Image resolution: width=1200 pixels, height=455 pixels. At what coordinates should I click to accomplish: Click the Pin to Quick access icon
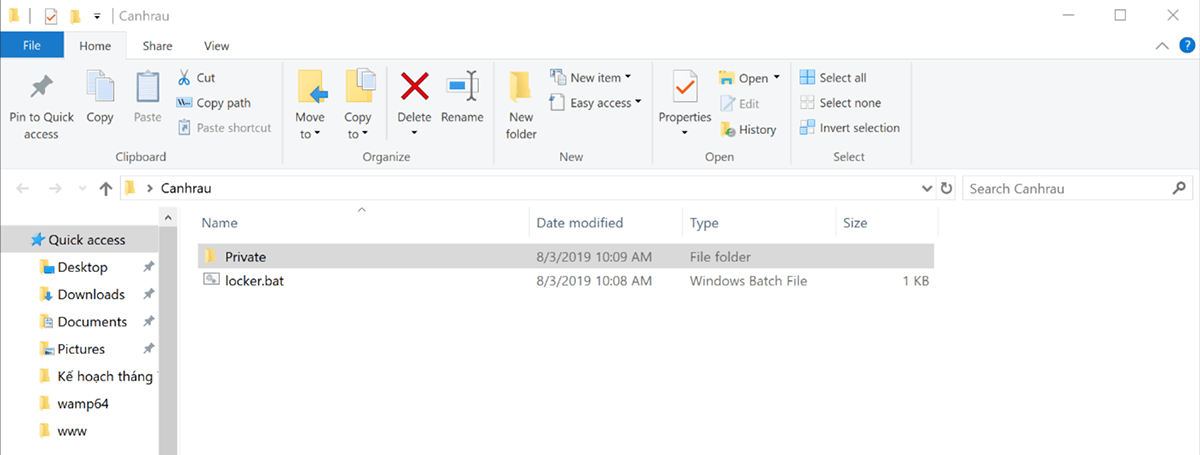[x=41, y=88]
